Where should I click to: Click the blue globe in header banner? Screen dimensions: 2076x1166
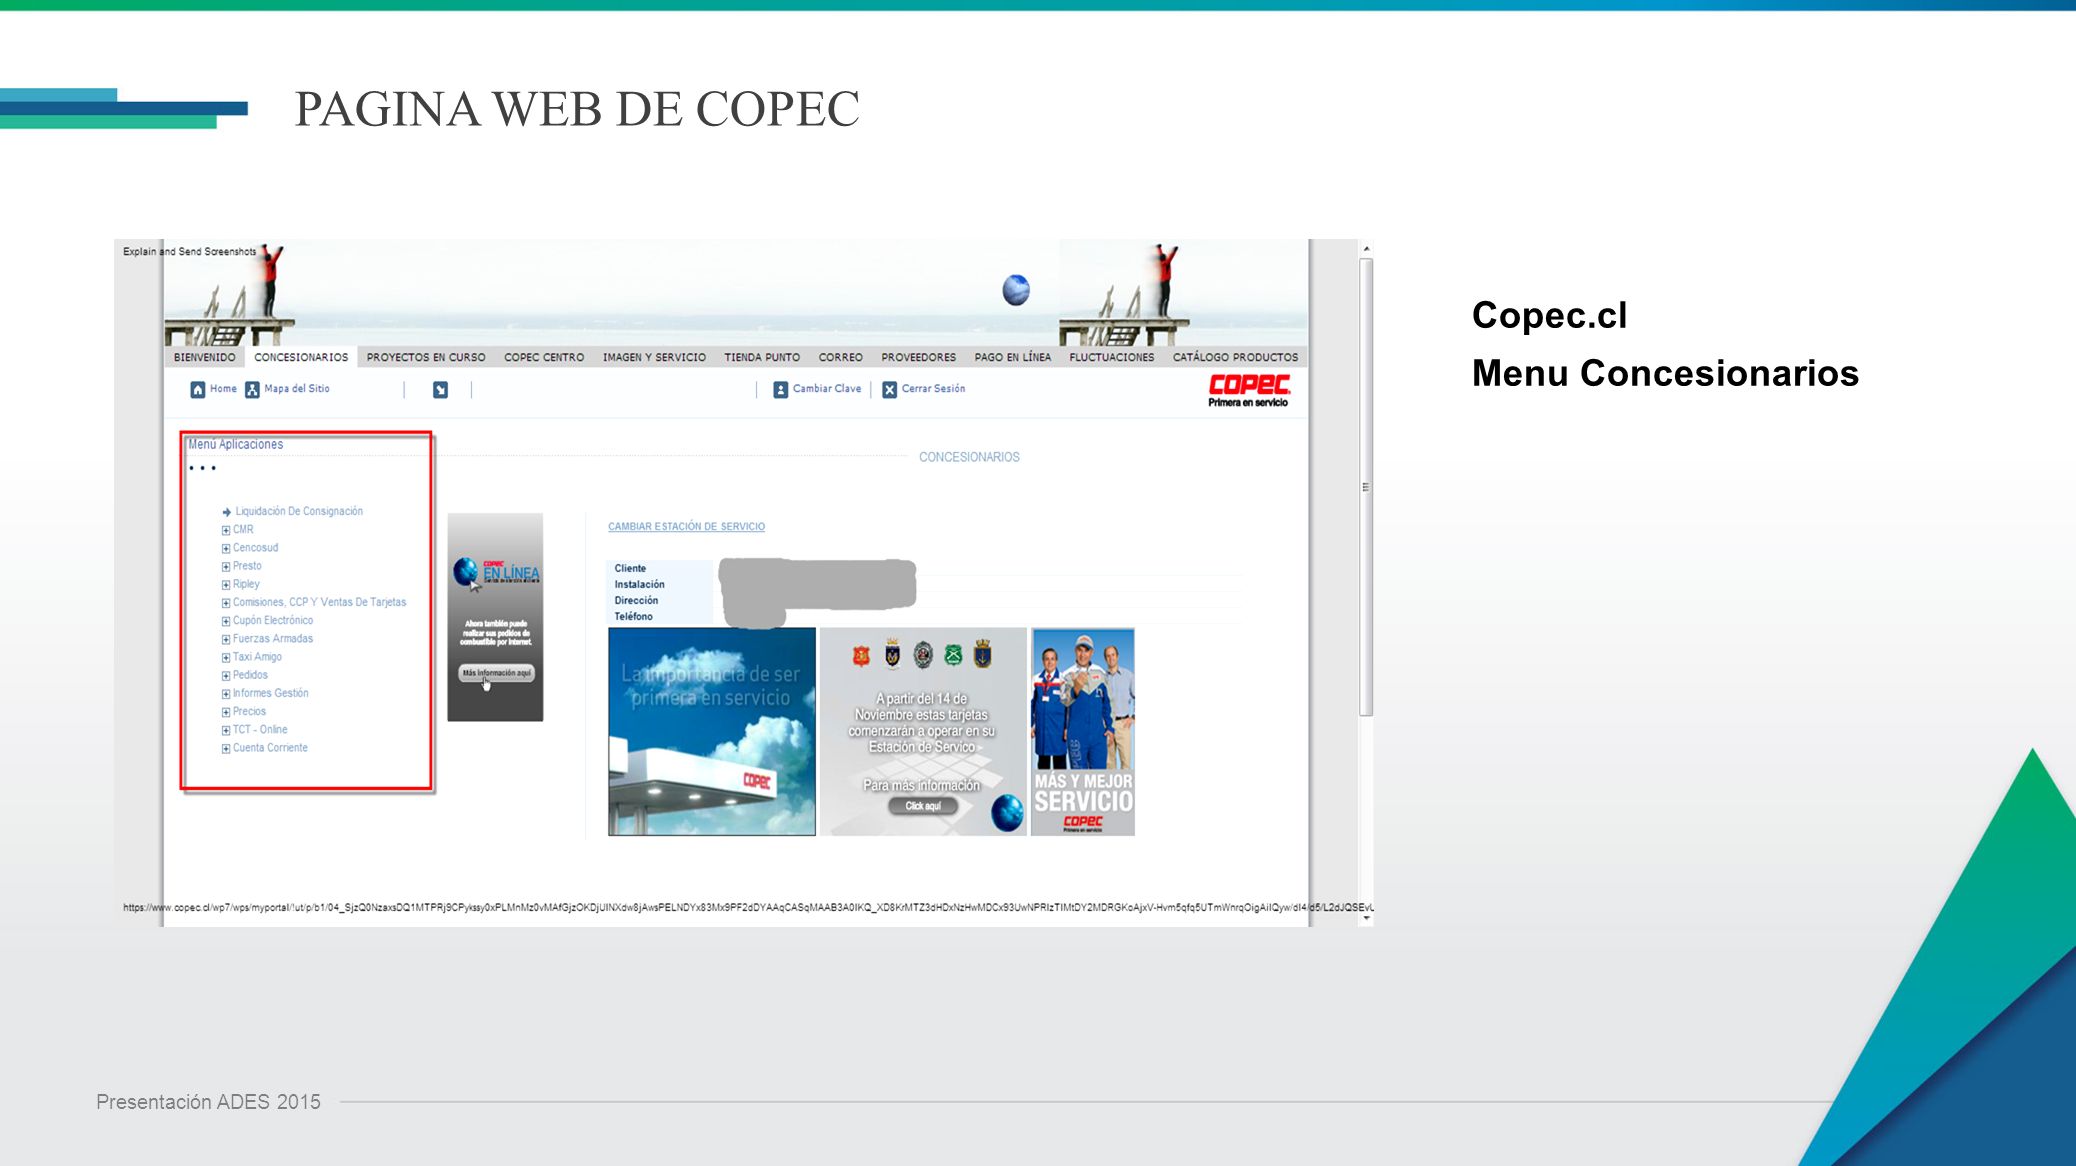point(1016,290)
